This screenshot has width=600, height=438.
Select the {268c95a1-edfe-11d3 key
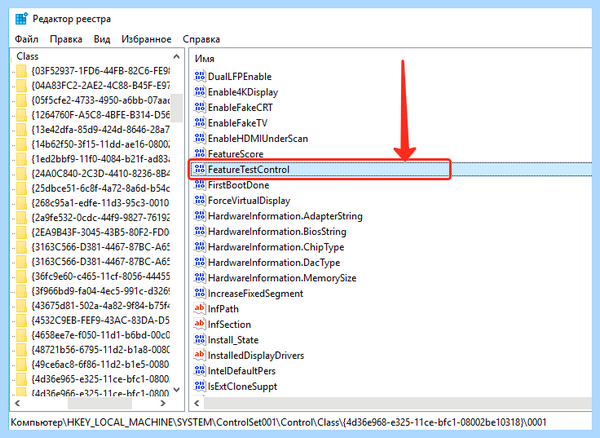[101, 203]
